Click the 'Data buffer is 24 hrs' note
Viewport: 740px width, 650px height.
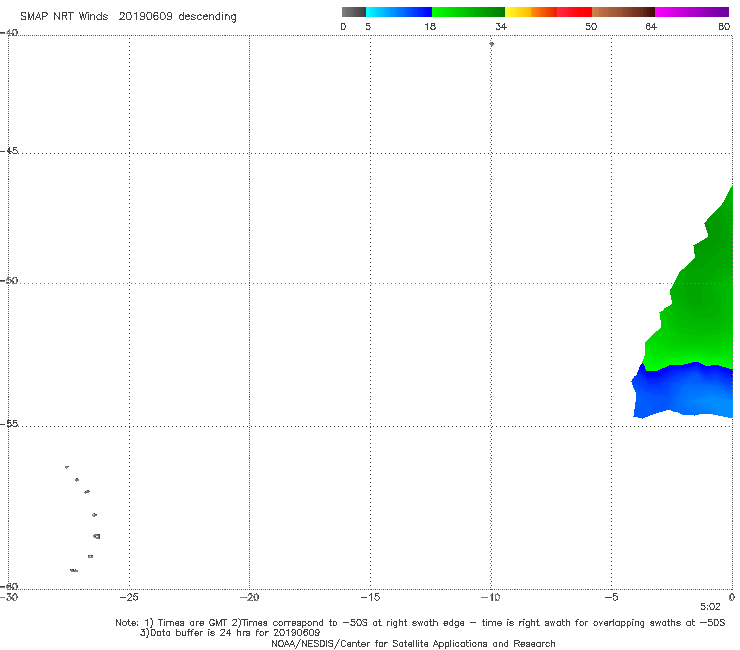pyautogui.click(x=230, y=633)
